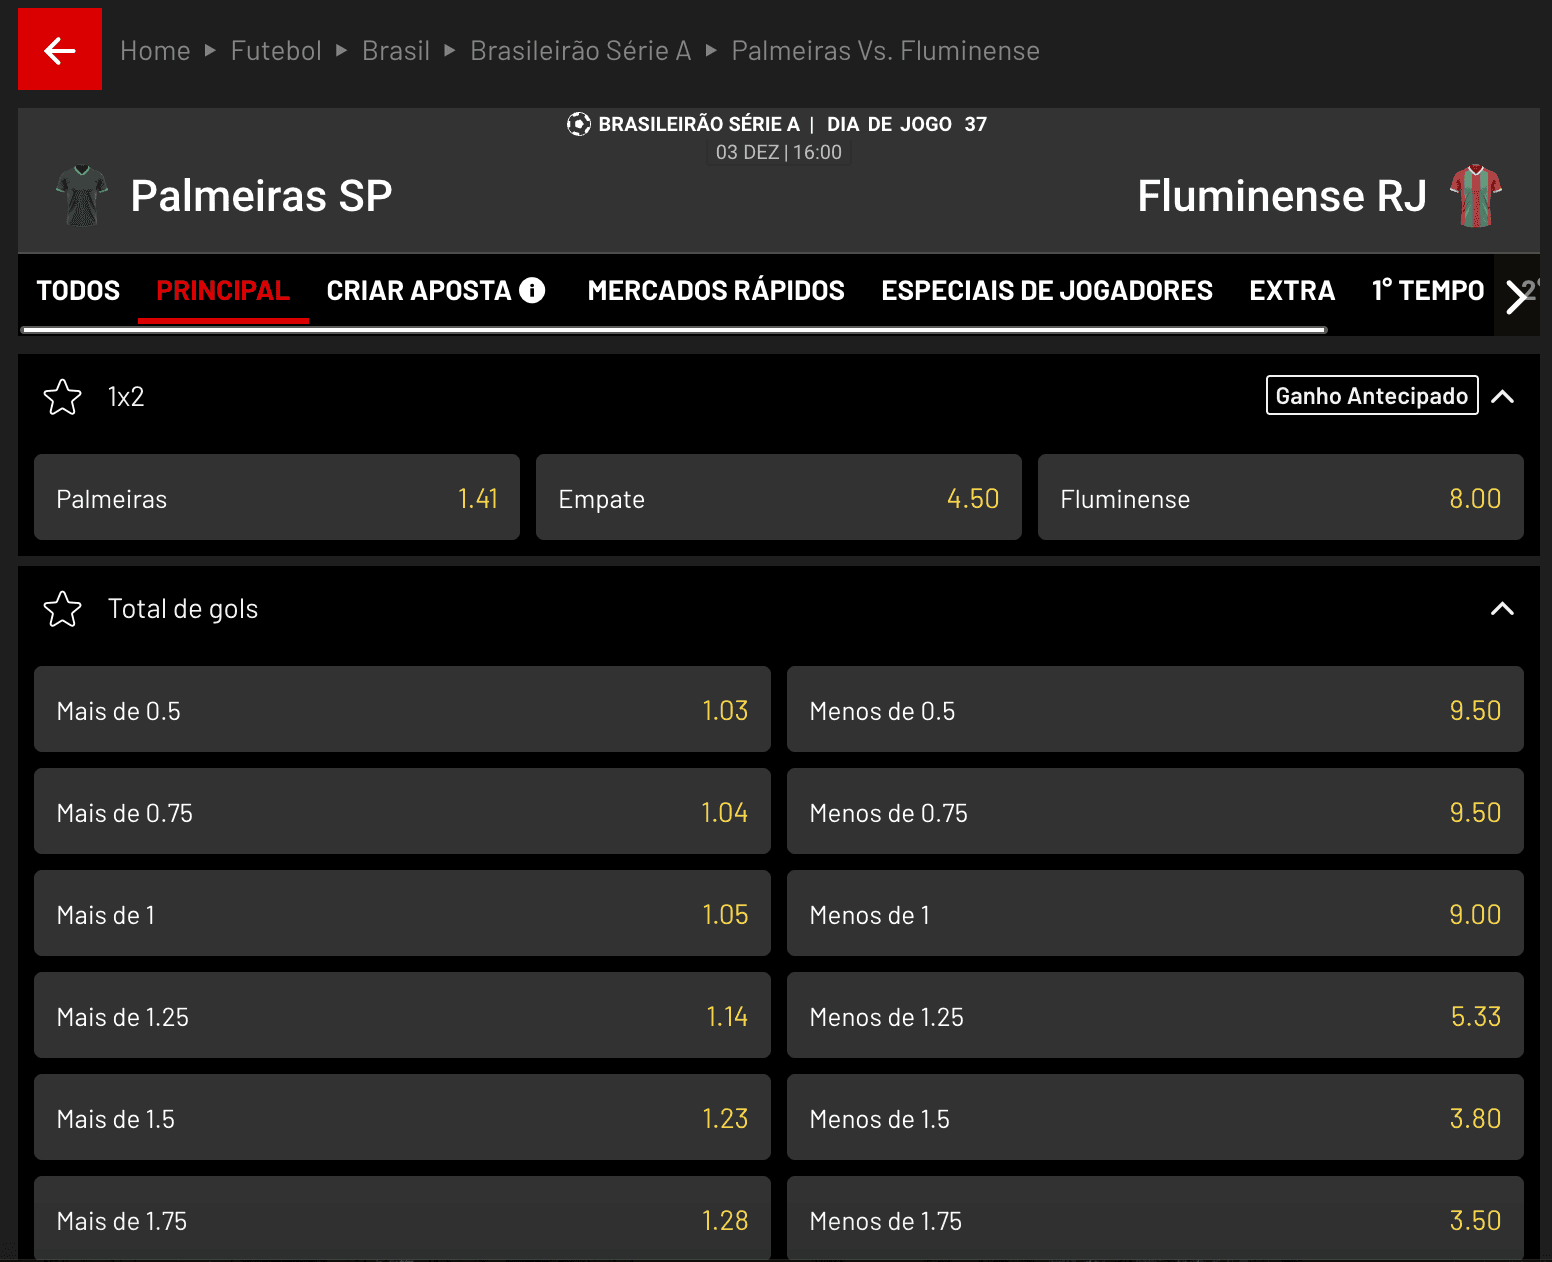Select the Empate 4.50 odds
The width and height of the screenshot is (1552, 1262).
point(779,497)
